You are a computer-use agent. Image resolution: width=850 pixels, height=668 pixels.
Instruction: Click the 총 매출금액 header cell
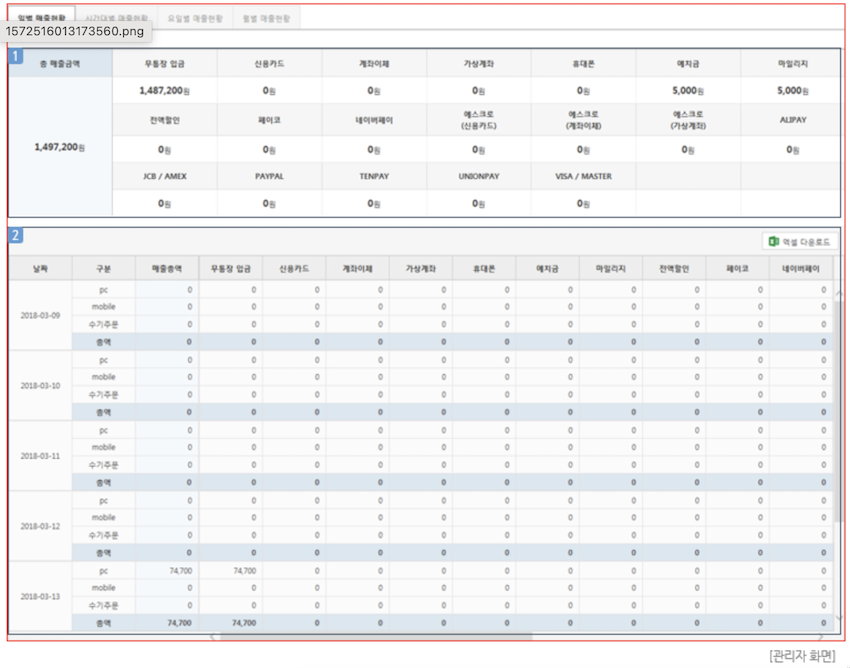pyautogui.click(x=60, y=63)
